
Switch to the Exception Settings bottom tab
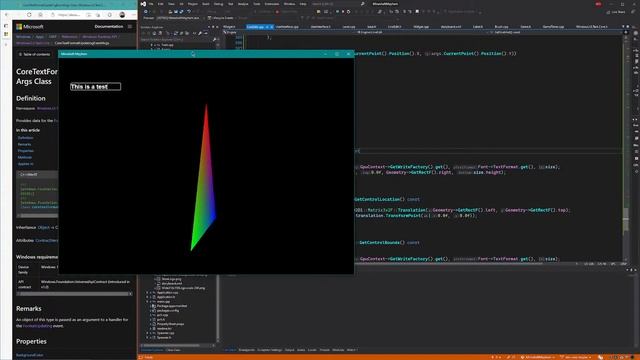click(x=270, y=350)
